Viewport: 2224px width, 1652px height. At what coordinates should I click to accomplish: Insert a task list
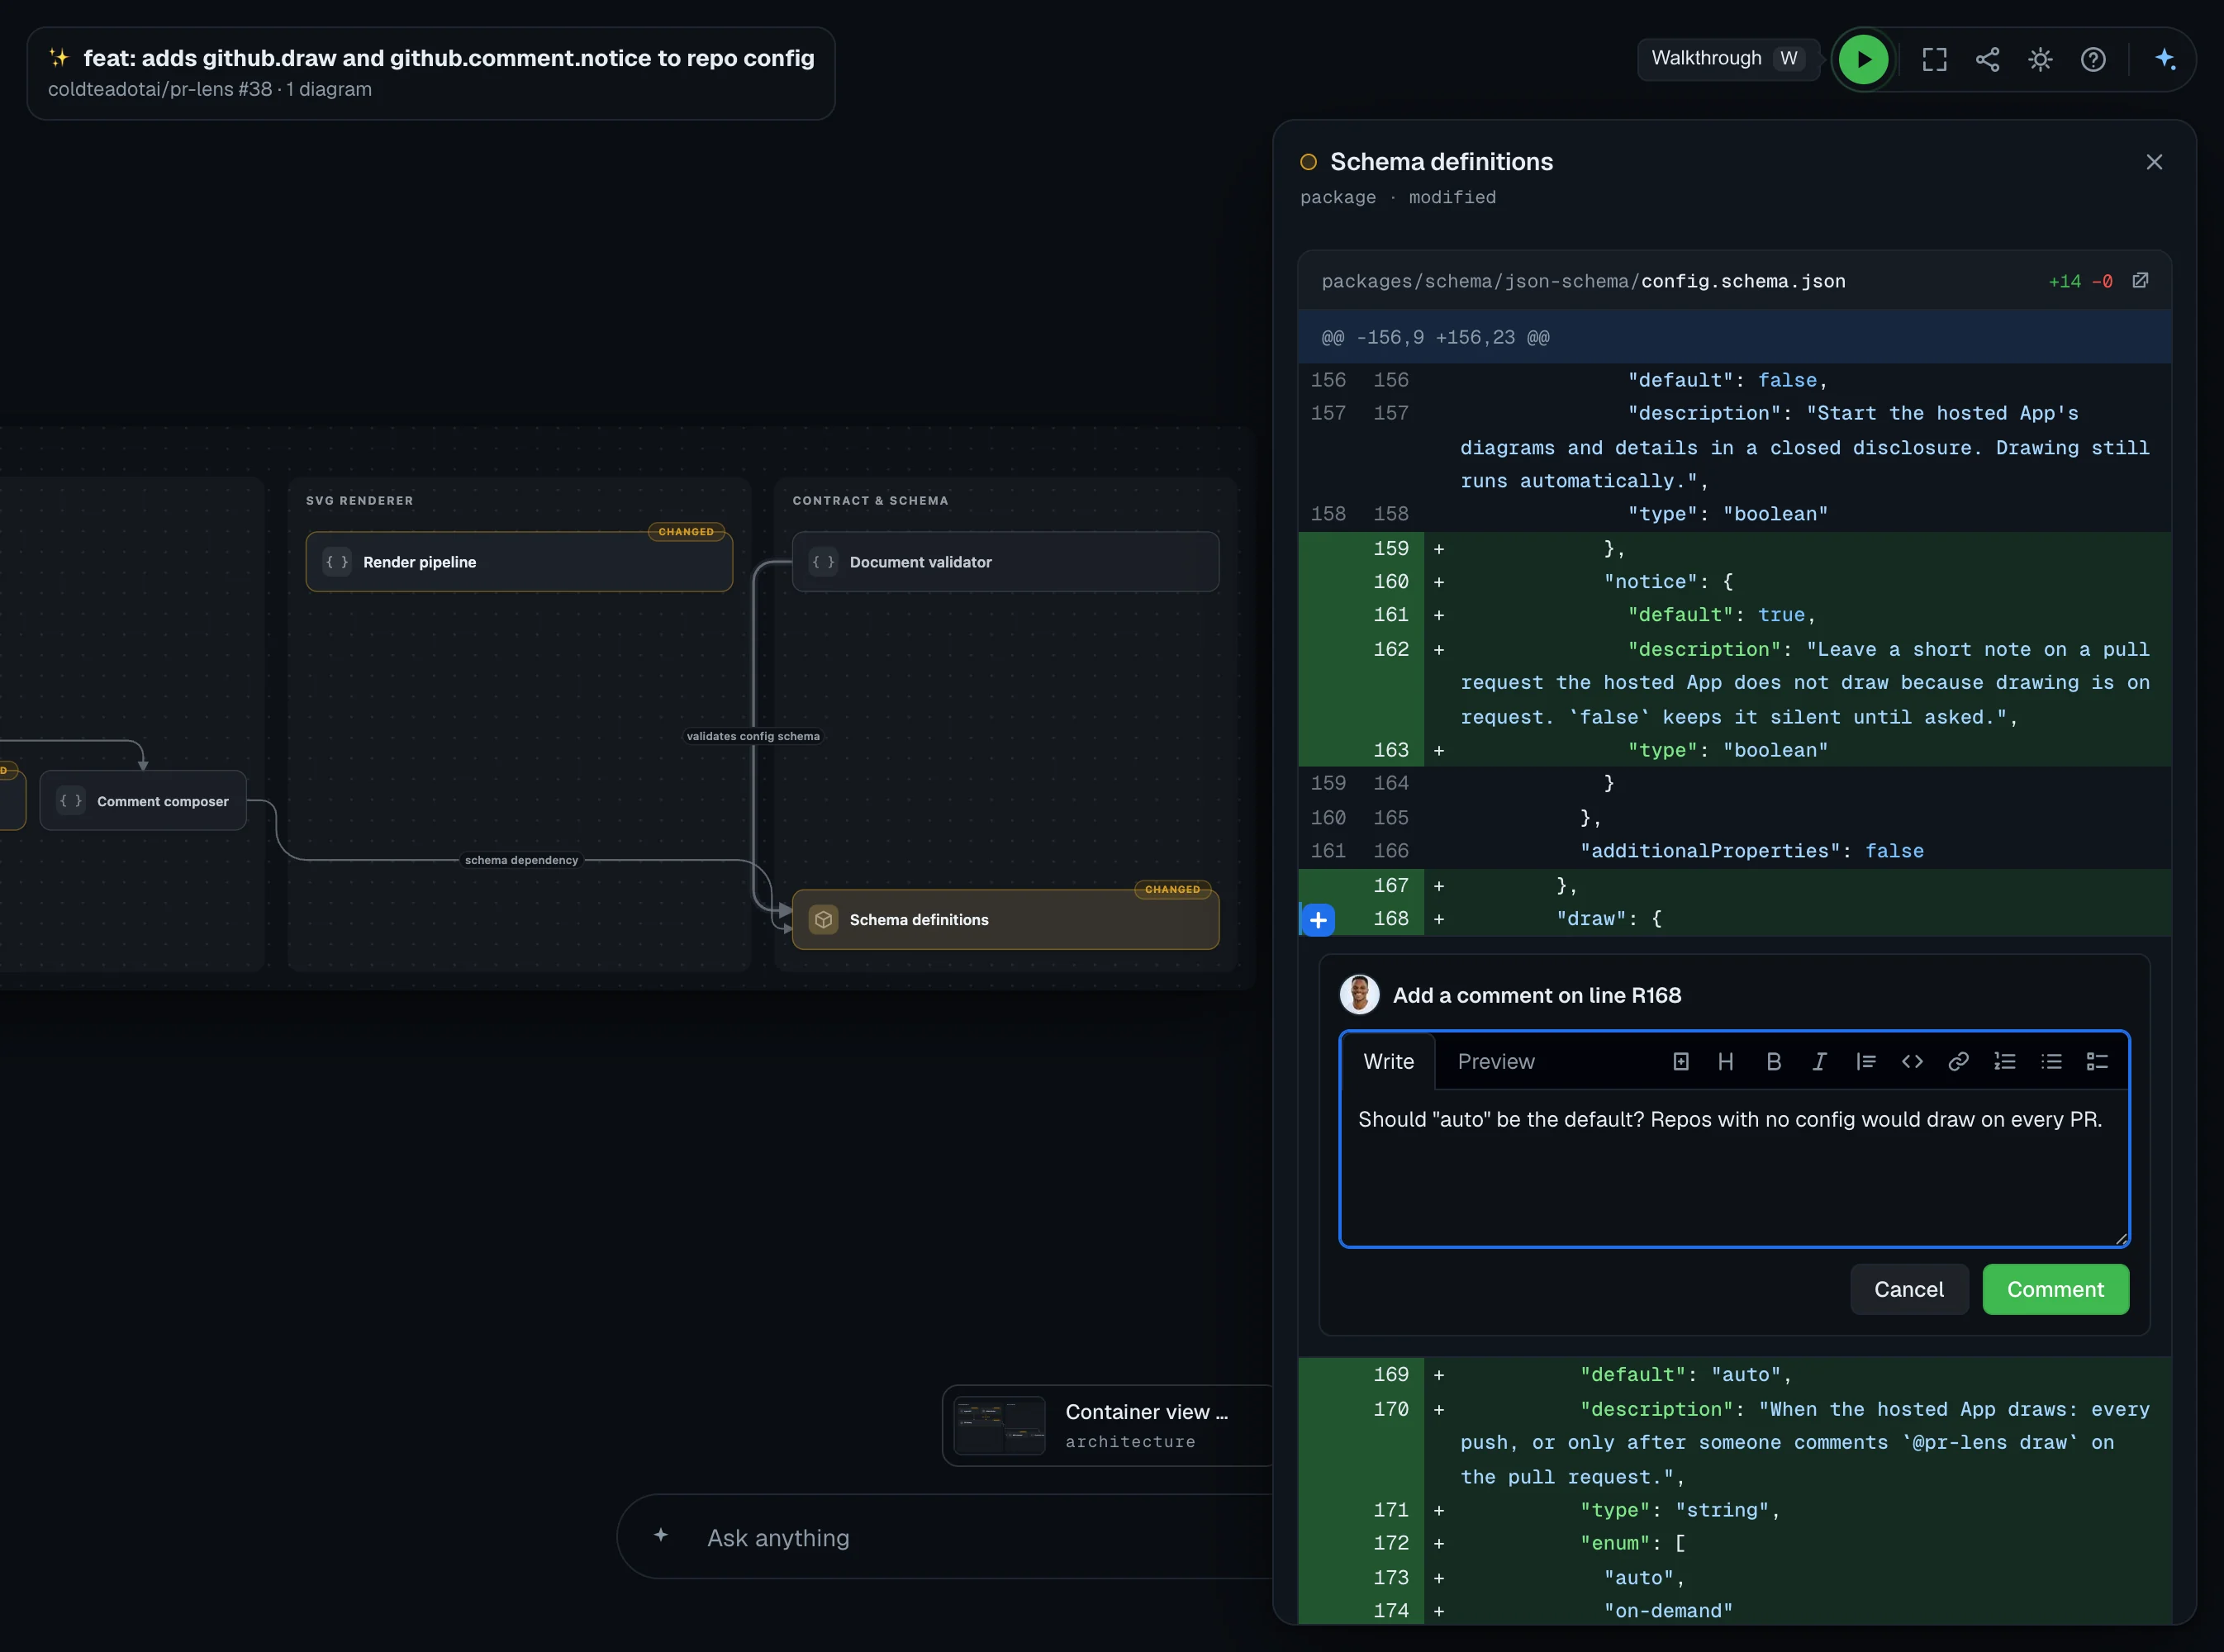pos(2097,1061)
